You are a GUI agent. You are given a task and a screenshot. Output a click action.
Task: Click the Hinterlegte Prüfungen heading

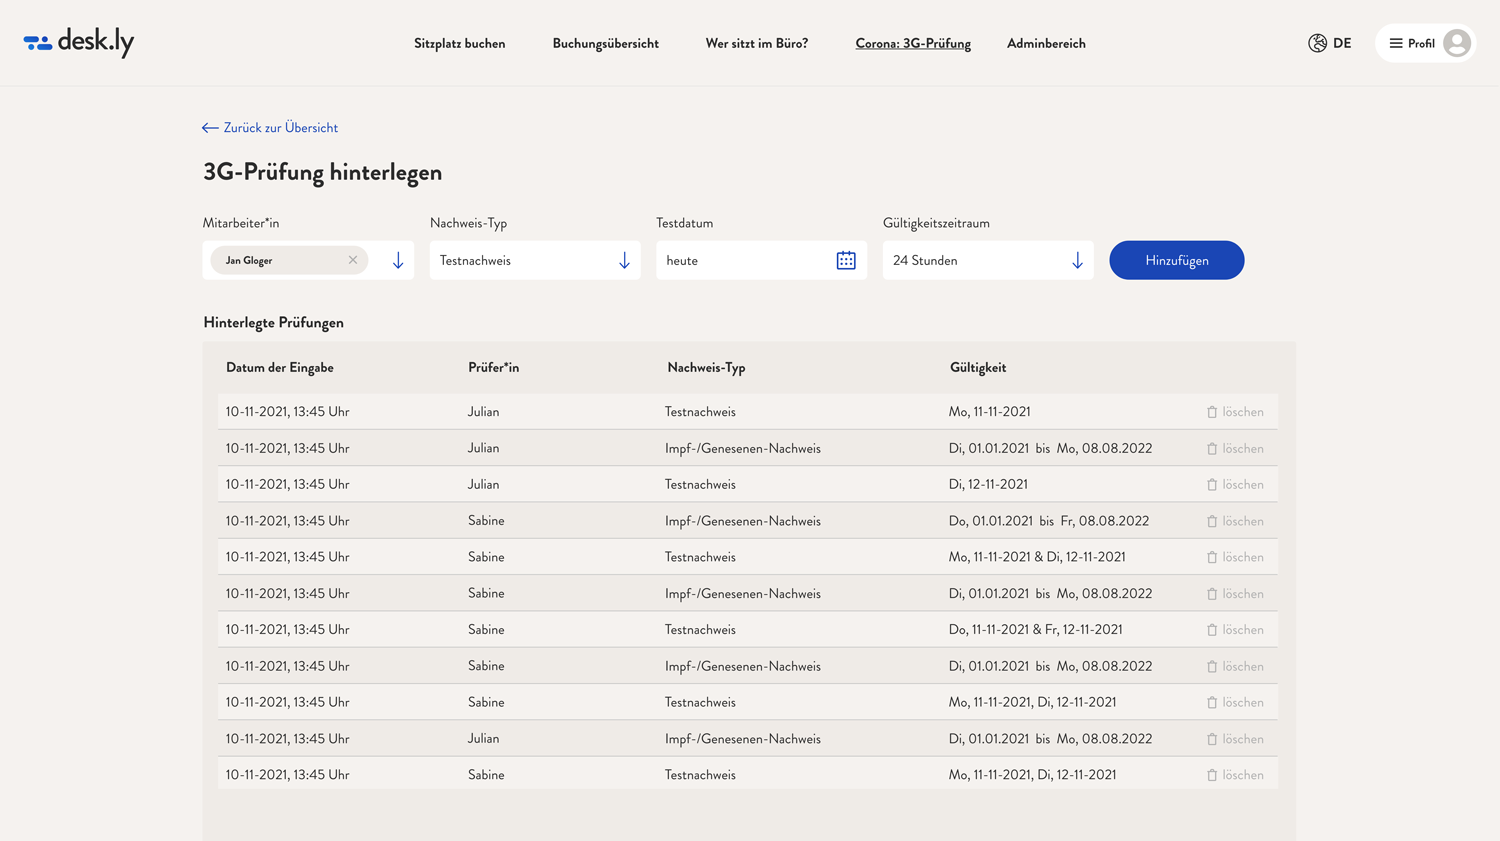point(273,322)
